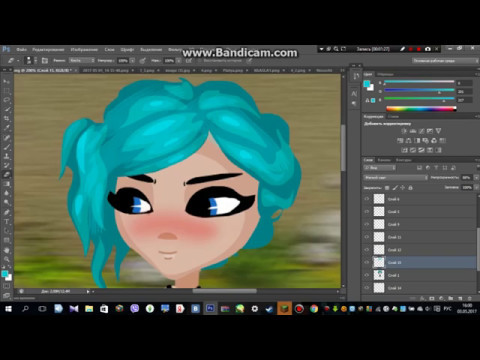Create a new layer group
The height and width of the screenshot is (360, 480).
coord(451,298)
